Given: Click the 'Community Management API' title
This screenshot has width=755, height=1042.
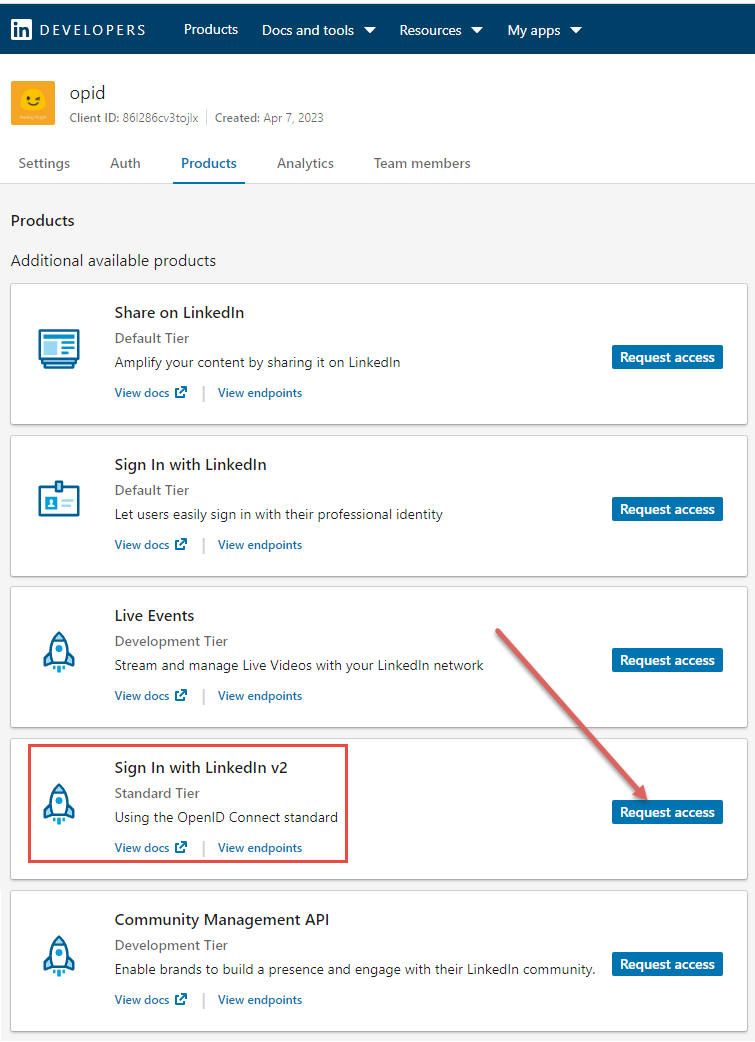Looking at the screenshot, I should (222, 920).
